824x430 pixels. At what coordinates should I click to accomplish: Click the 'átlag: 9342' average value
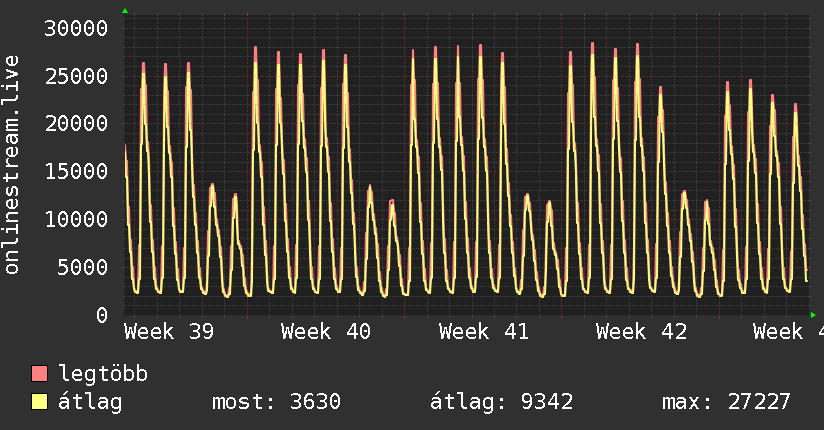coord(502,402)
